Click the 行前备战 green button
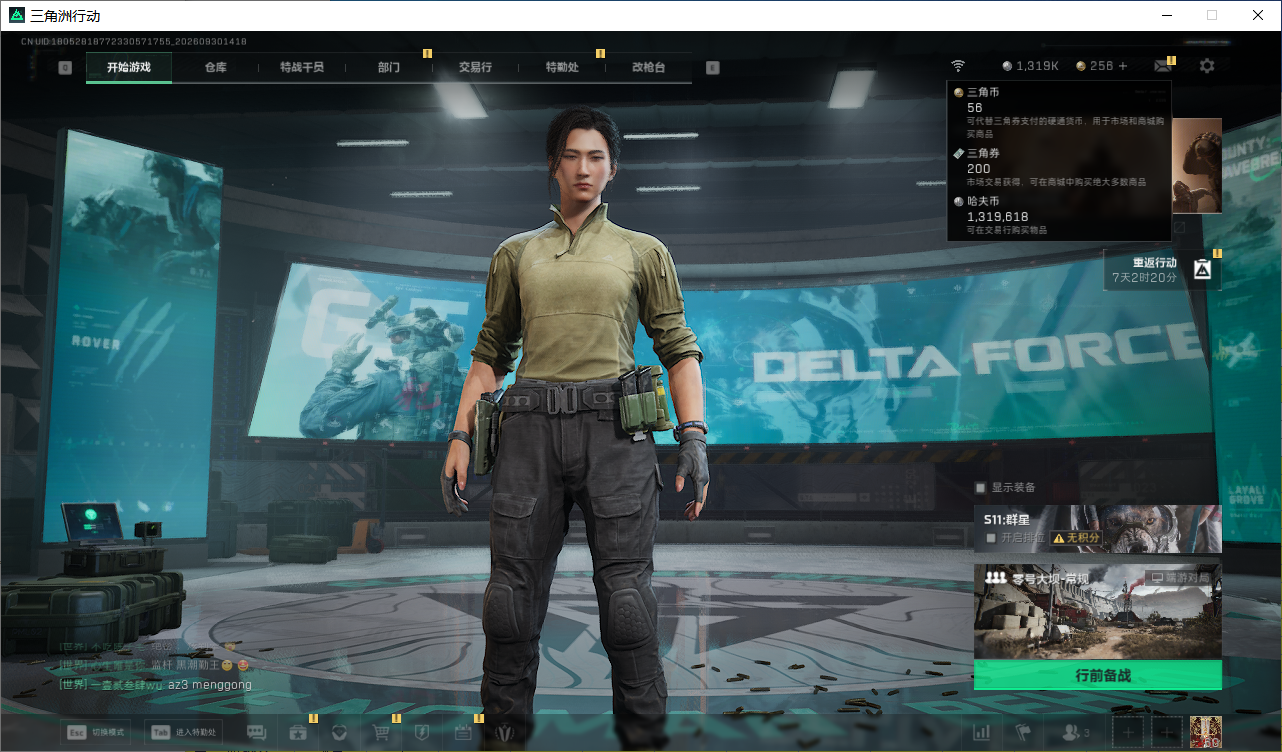Image resolution: width=1282 pixels, height=752 pixels. pos(1098,675)
